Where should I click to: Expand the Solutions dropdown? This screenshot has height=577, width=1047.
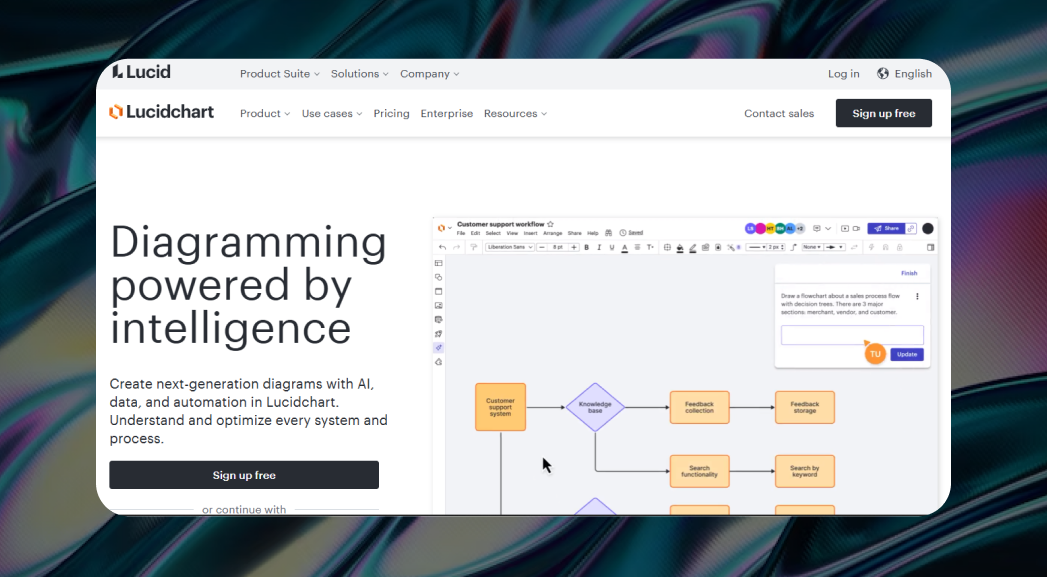point(359,73)
